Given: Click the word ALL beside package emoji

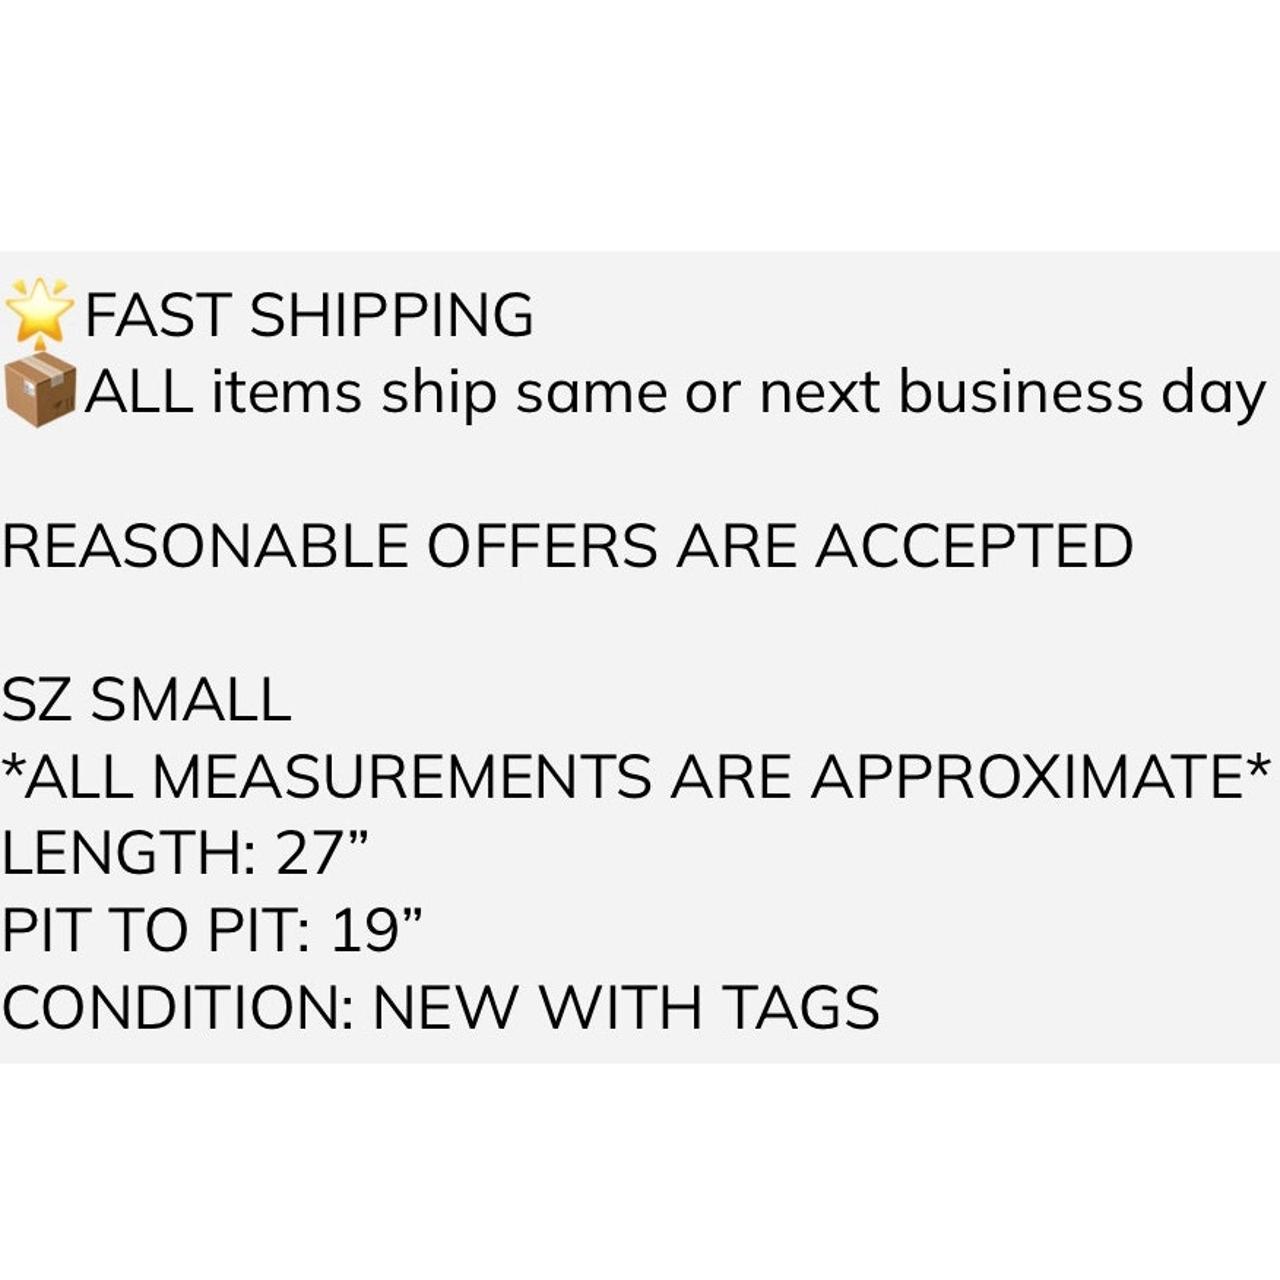Looking at the screenshot, I should pos(139,391).
